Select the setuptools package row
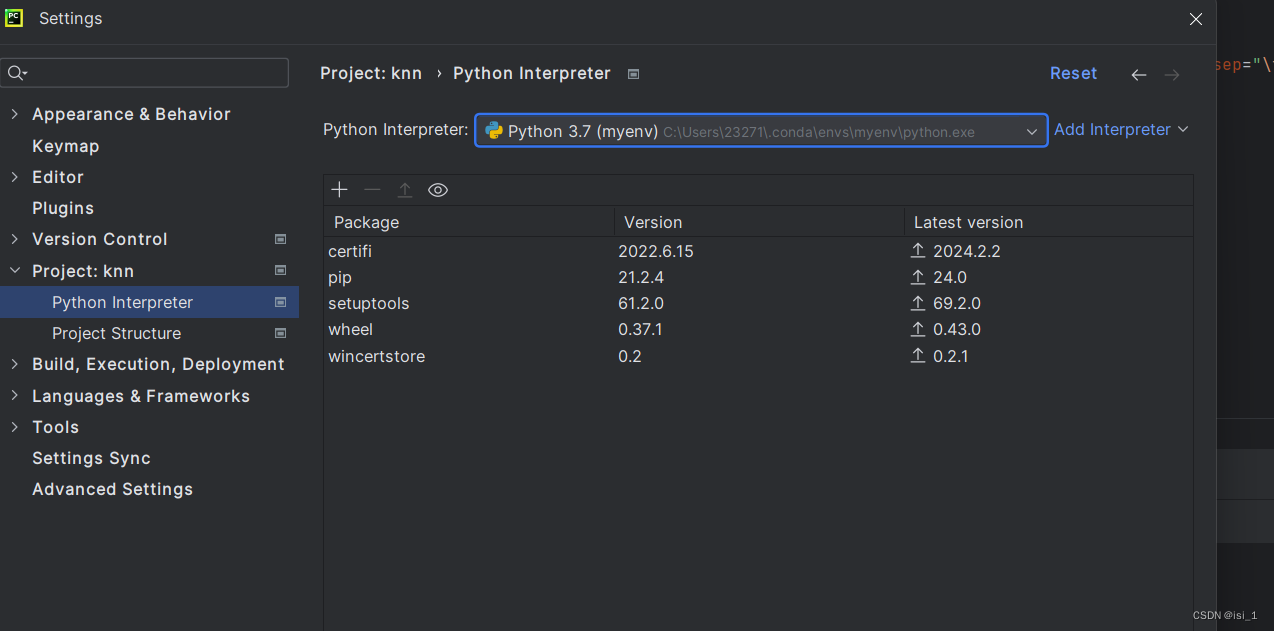This screenshot has height=631, width=1274. coord(369,303)
